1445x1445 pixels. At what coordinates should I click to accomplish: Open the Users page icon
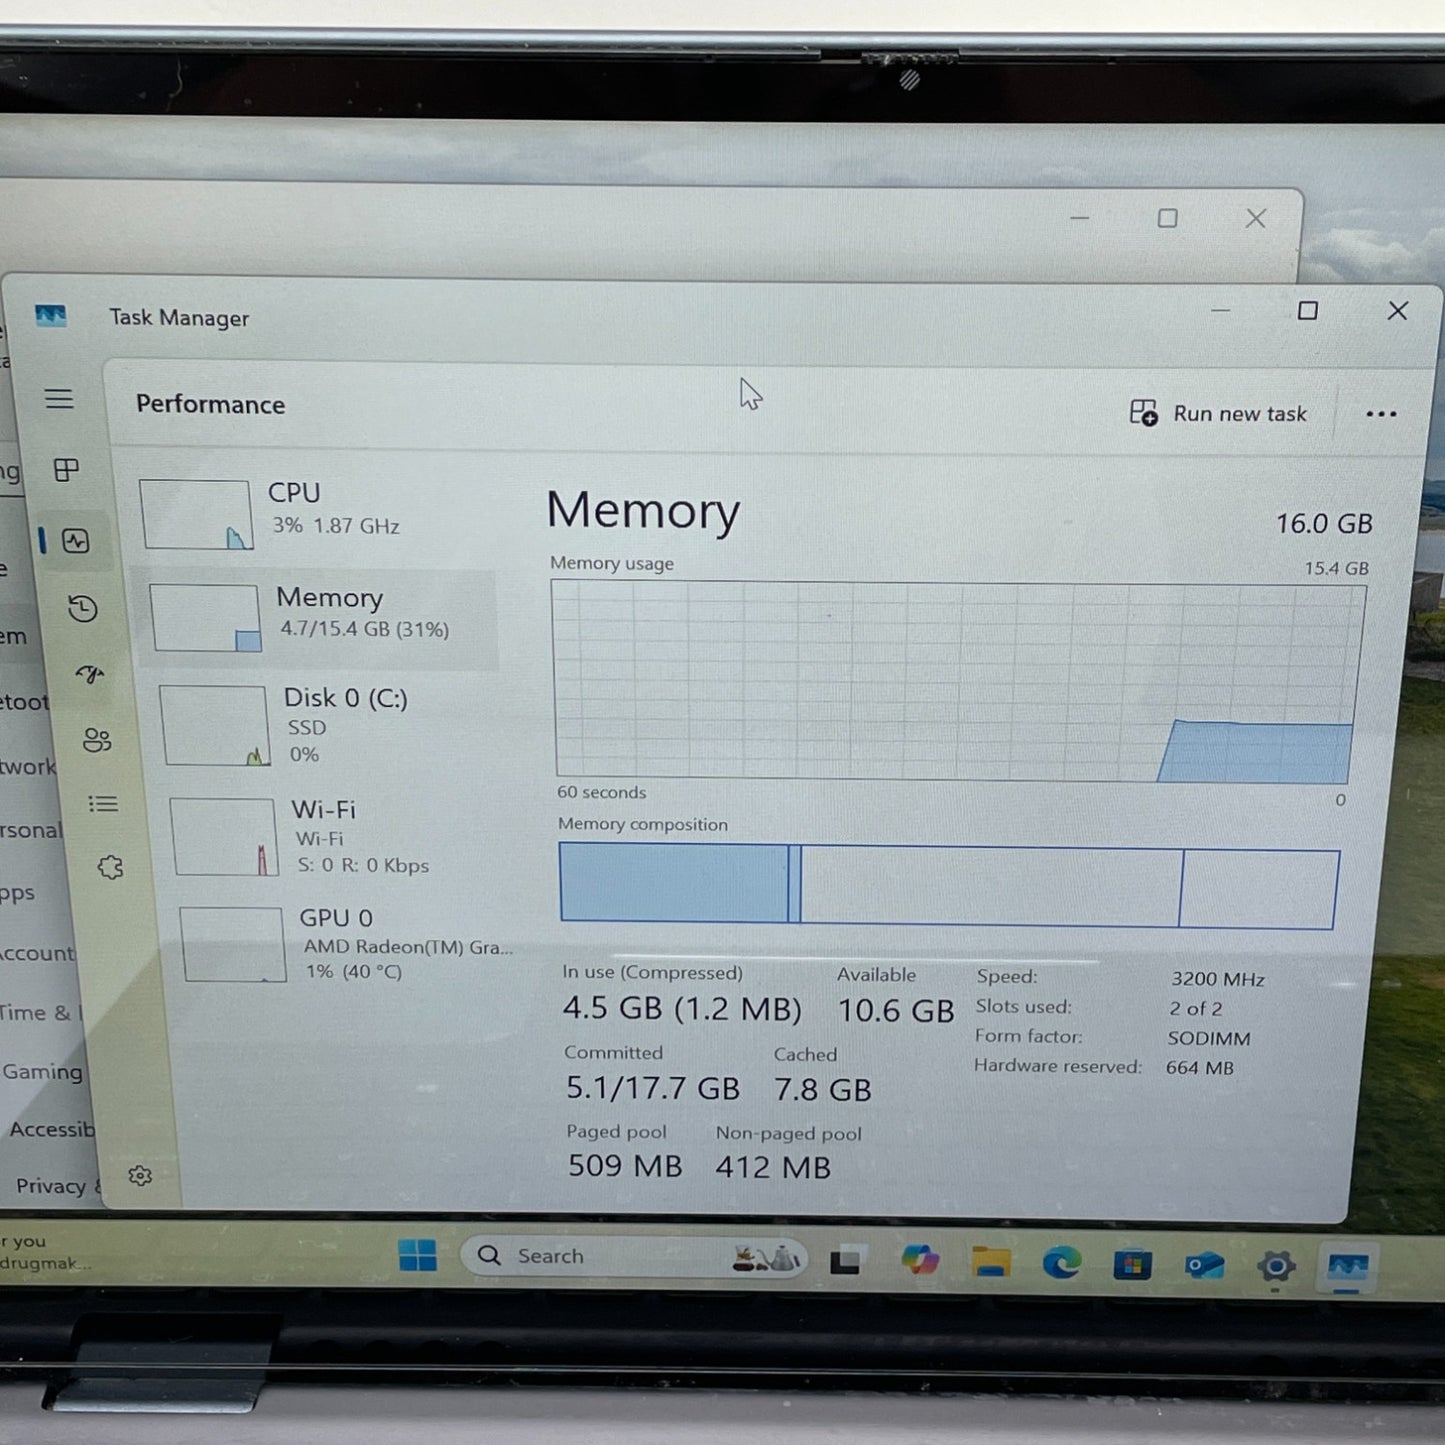(x=97, y=740)
